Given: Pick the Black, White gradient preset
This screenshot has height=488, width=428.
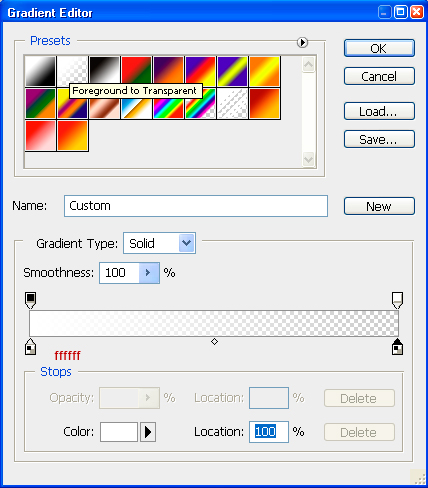Looking at the screenshot, I should [x=104, y=71].
